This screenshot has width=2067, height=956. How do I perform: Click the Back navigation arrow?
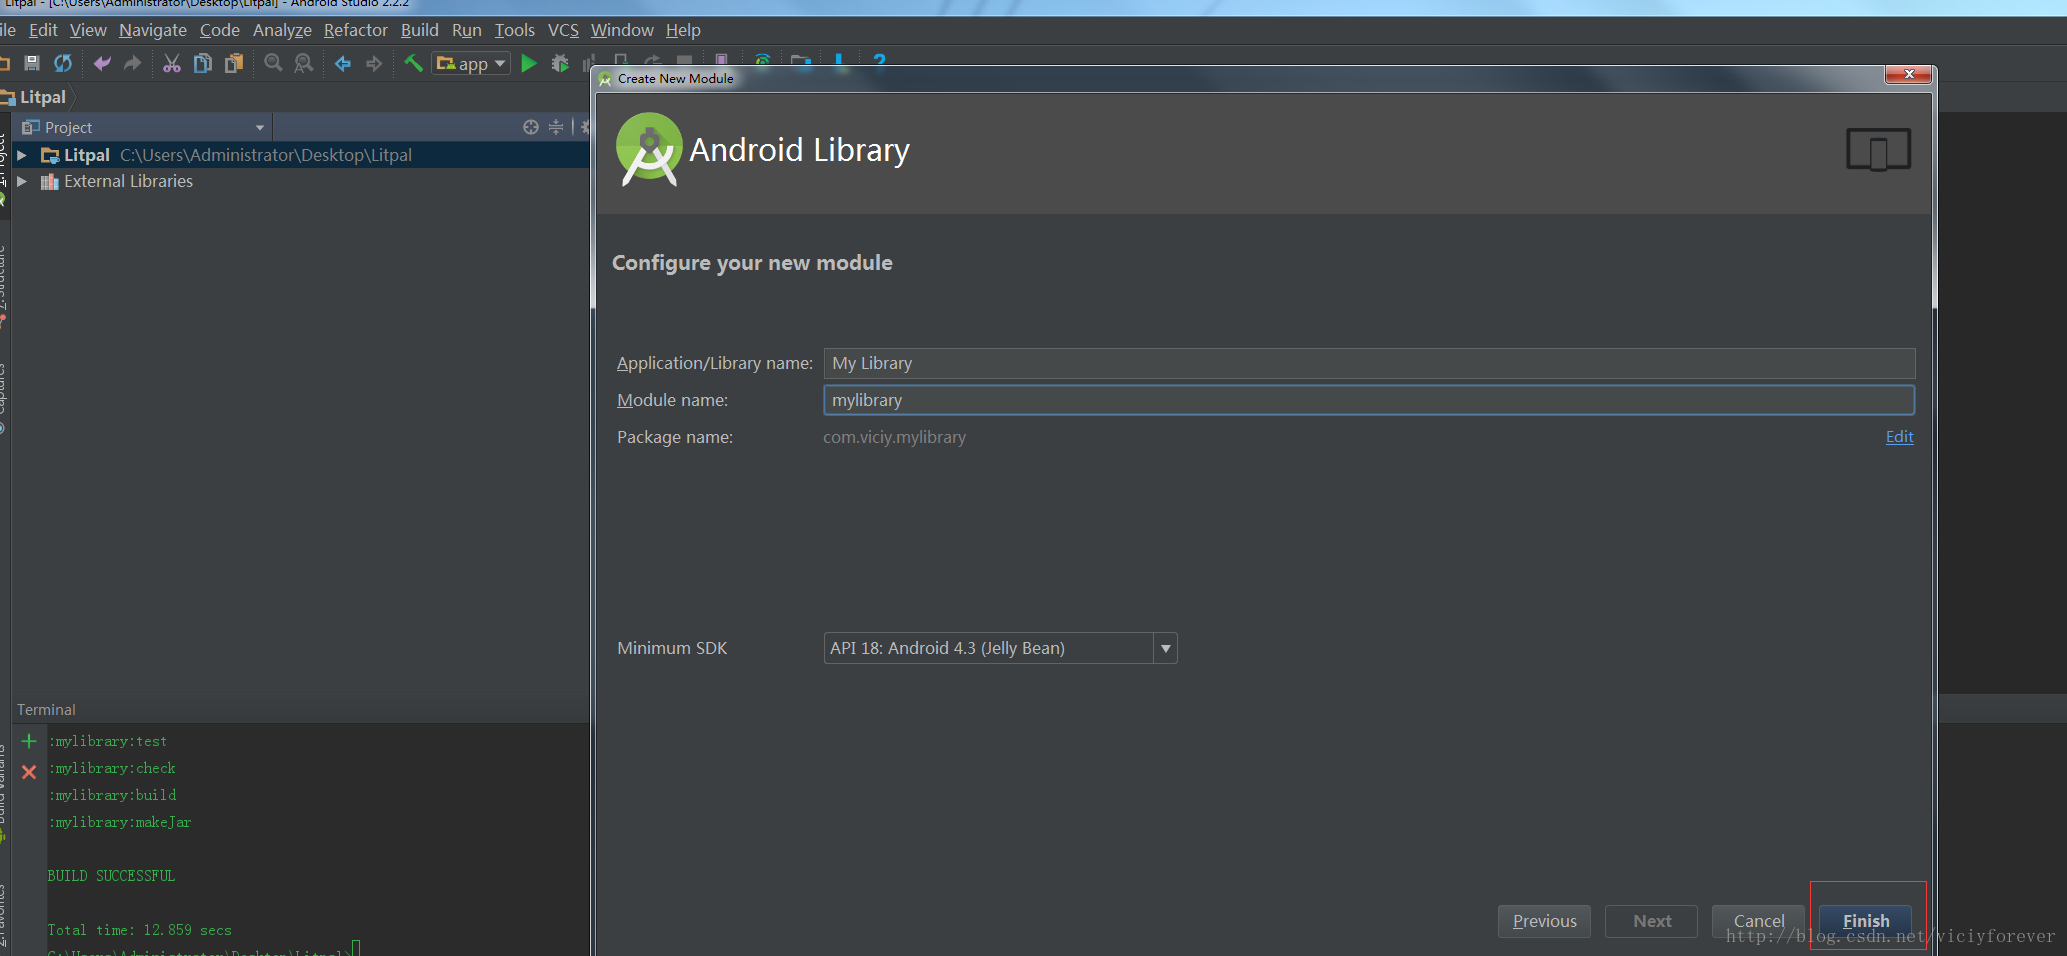[x=343, y=63]
